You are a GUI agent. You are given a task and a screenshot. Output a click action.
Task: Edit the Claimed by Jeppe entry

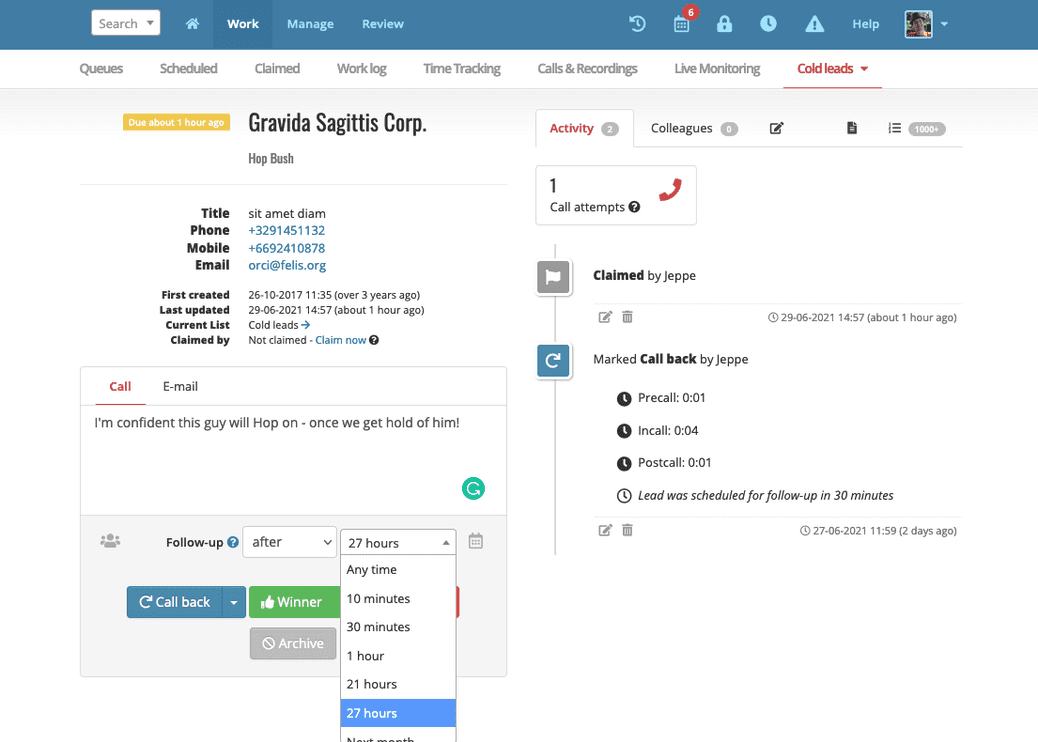[x=605, y=317]
